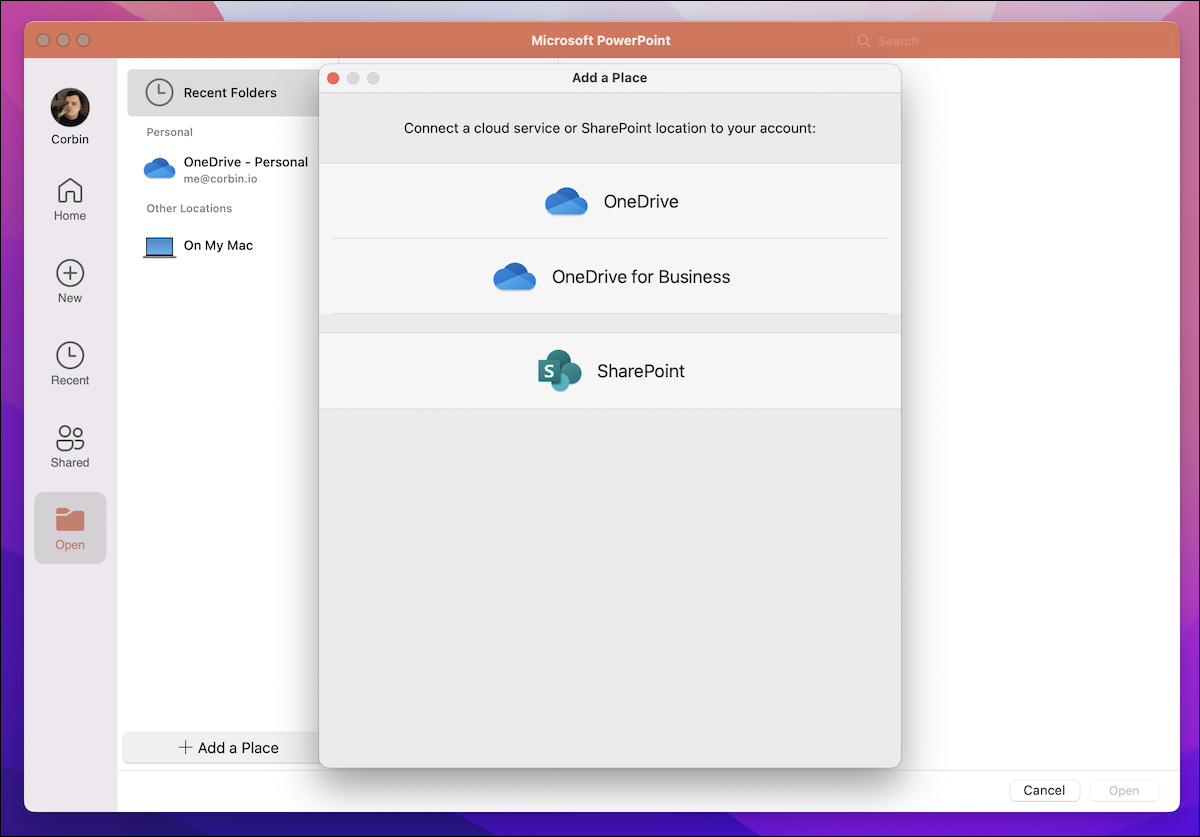
Task: Show Recent files in sidebar
Action: click(70, 364)
